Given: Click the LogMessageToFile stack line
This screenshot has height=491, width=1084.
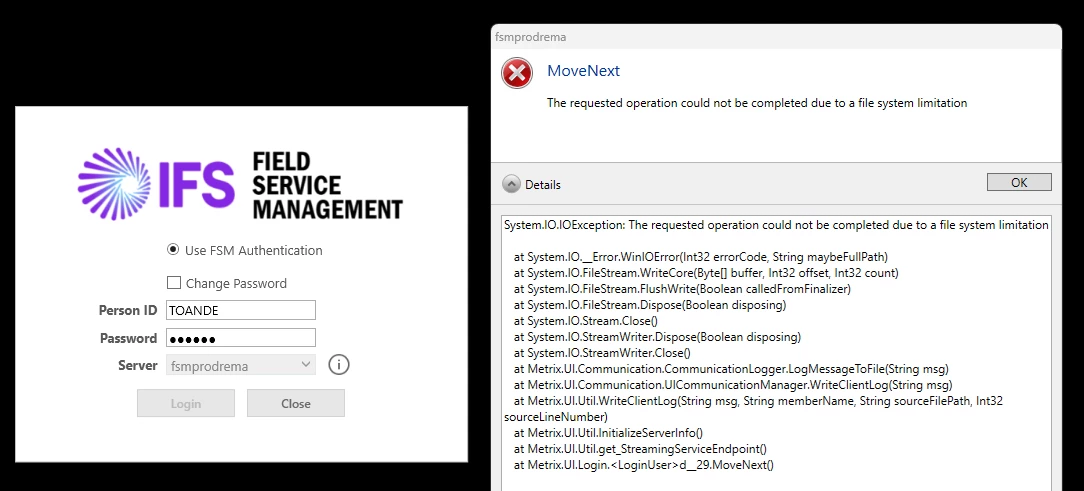Looking at the screenshot, I should (731, 369).
